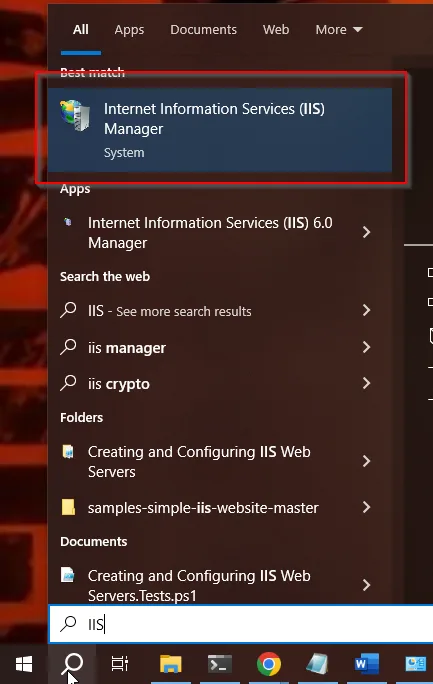
Task: Expand IIS 6.0 Manager result chevron
Action: click(366, 232)
